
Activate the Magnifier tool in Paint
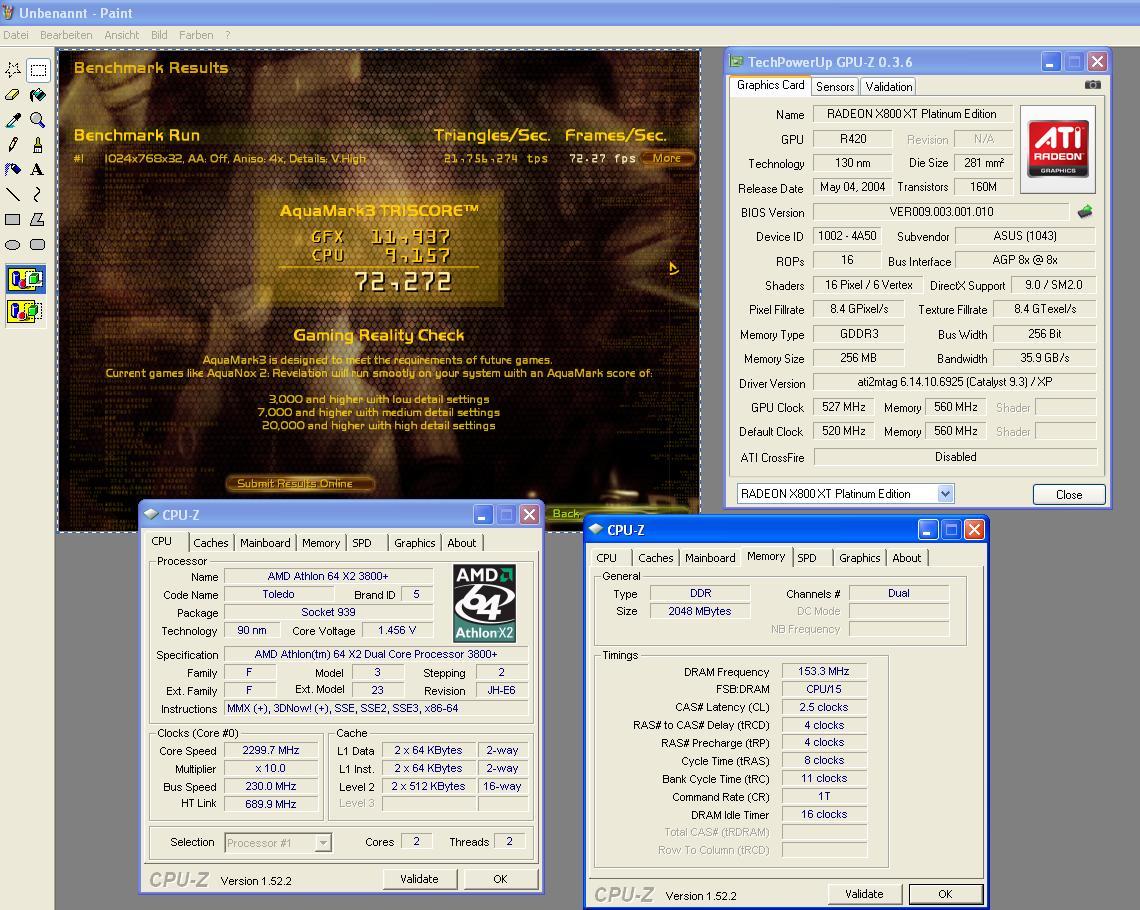[38, 120]
